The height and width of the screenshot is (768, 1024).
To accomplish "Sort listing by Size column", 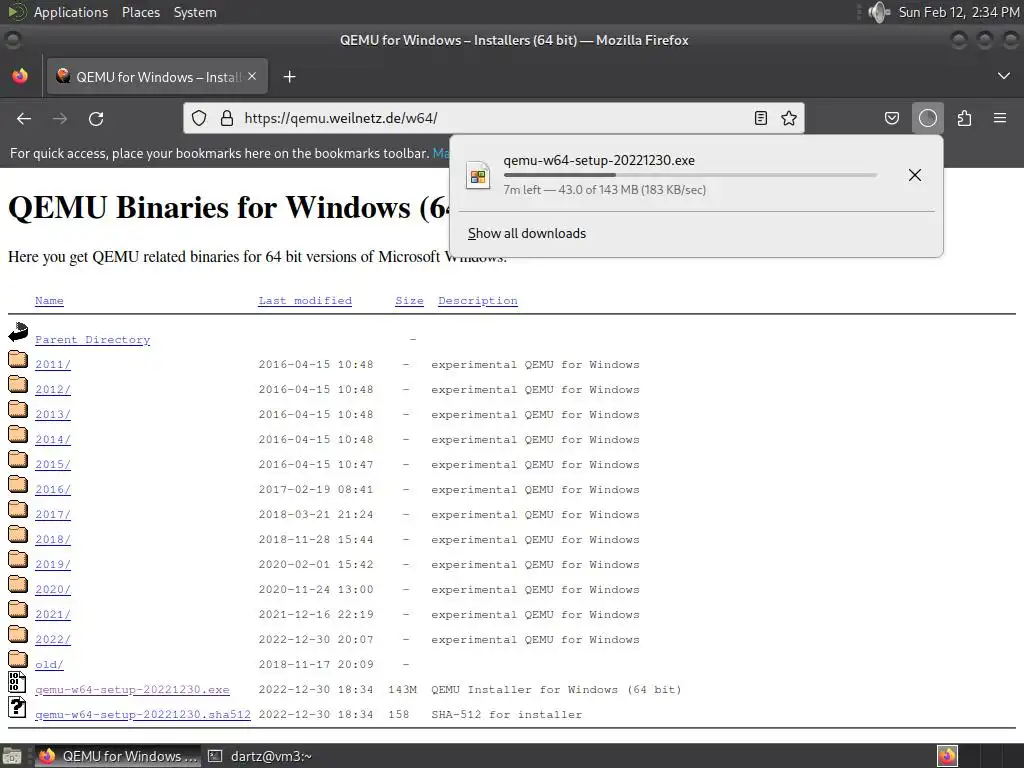I will (409, 300).
